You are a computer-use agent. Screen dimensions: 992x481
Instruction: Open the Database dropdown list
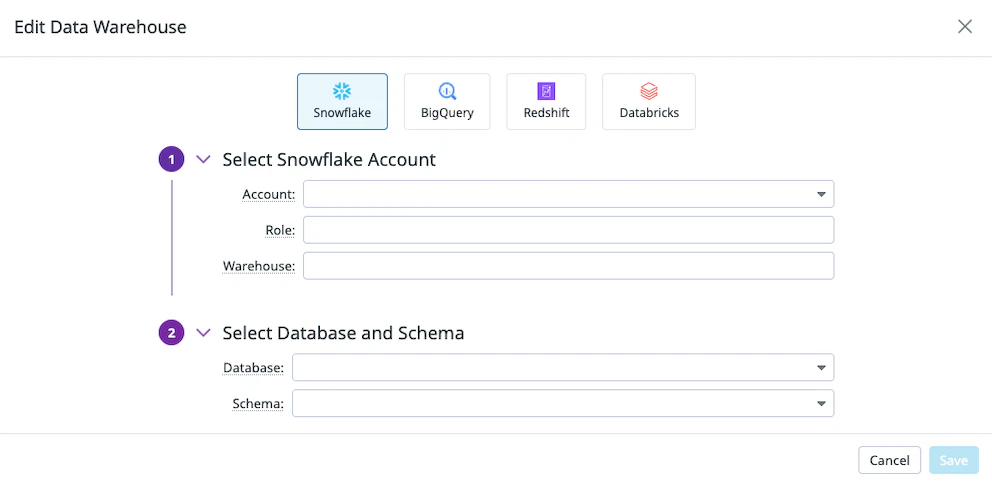(x=820, y=368)
